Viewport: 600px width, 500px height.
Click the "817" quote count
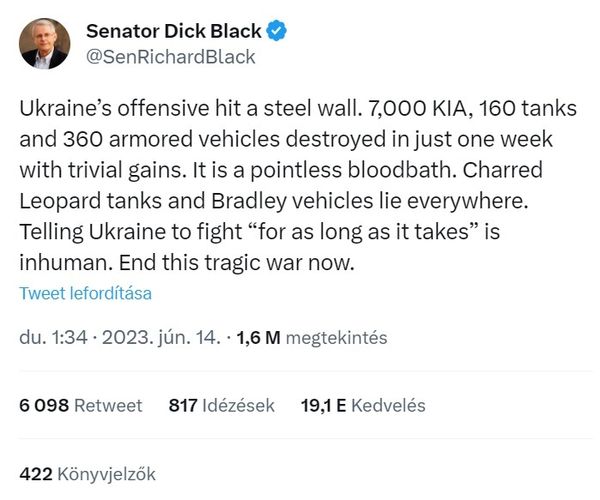point(183,405)
